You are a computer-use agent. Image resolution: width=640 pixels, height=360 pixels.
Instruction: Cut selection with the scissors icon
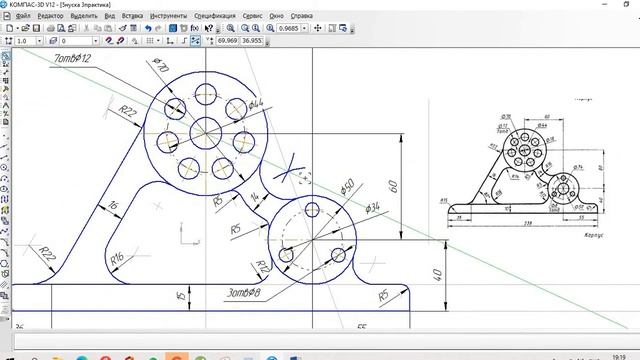tap(86, 28)
